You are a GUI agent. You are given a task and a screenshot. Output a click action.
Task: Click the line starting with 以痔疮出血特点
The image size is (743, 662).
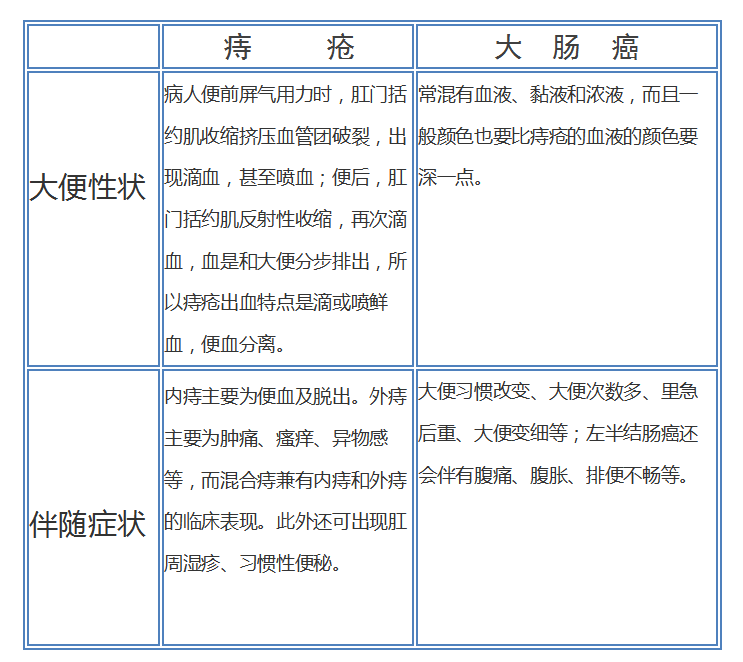pos(276,303)
